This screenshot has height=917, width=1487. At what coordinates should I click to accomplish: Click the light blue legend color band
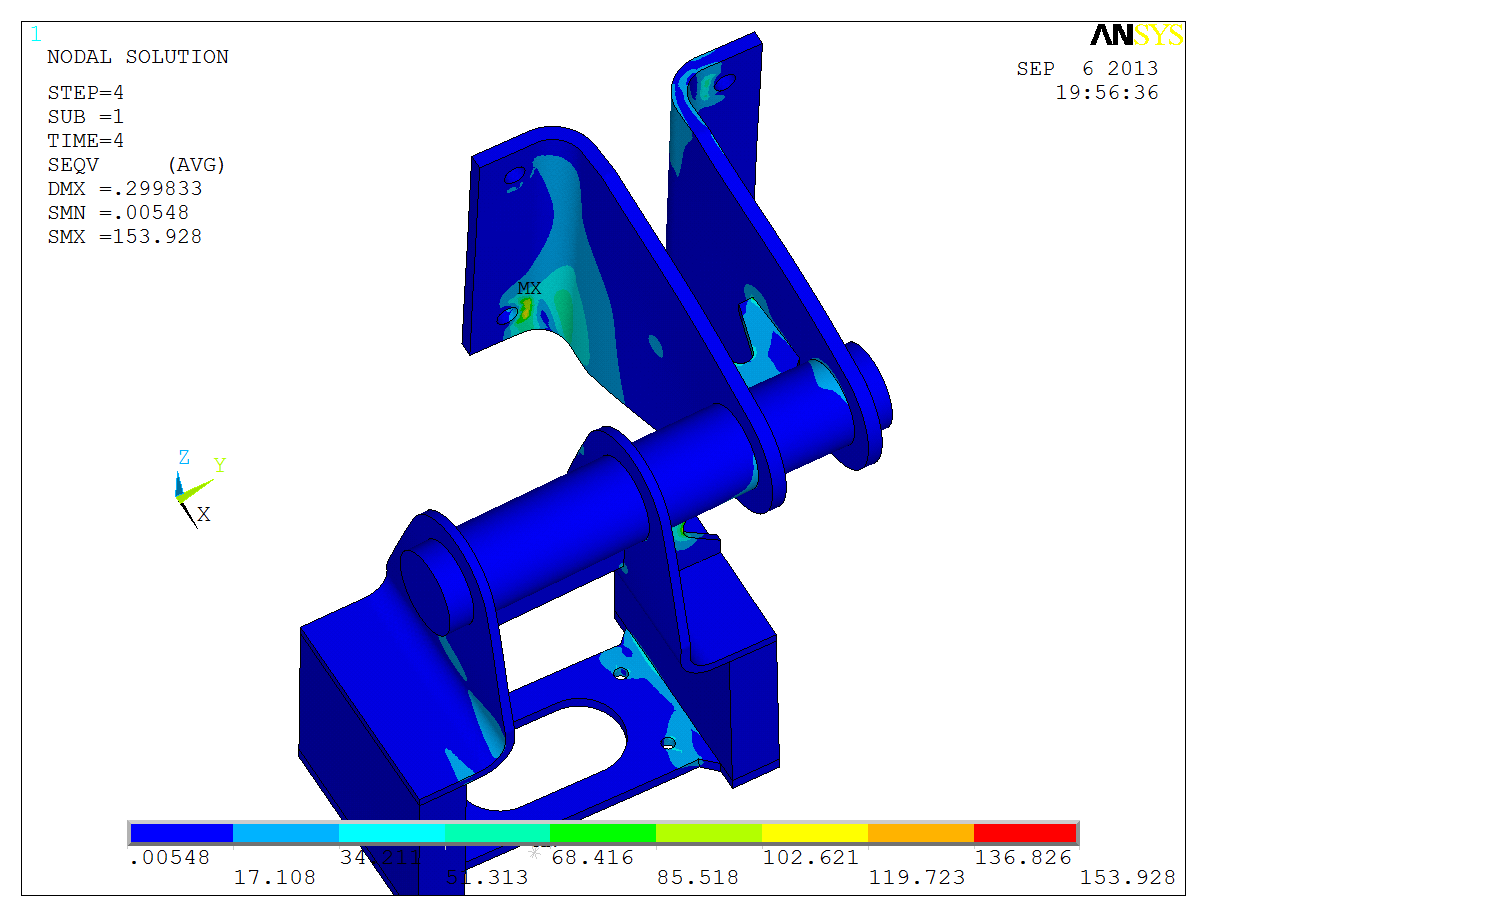click(x=286, y=833)
